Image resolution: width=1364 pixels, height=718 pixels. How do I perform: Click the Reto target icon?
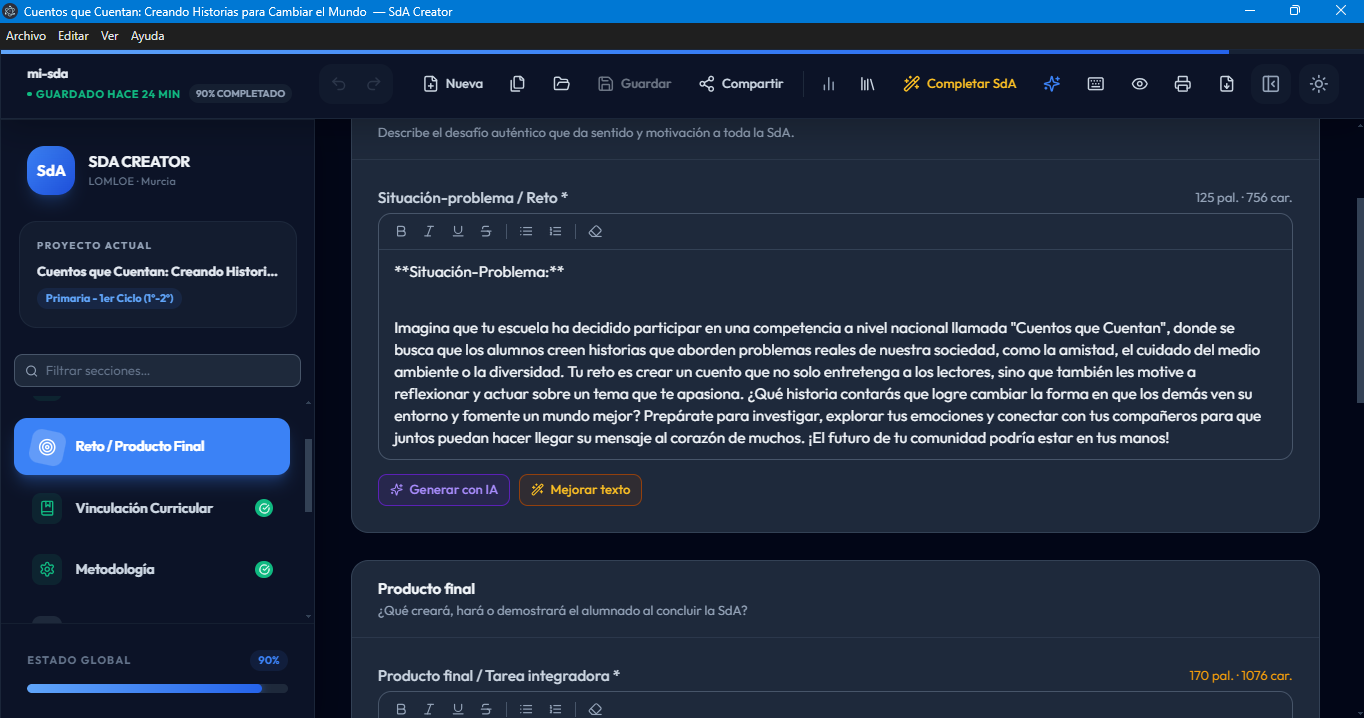[x=47, y=446]
